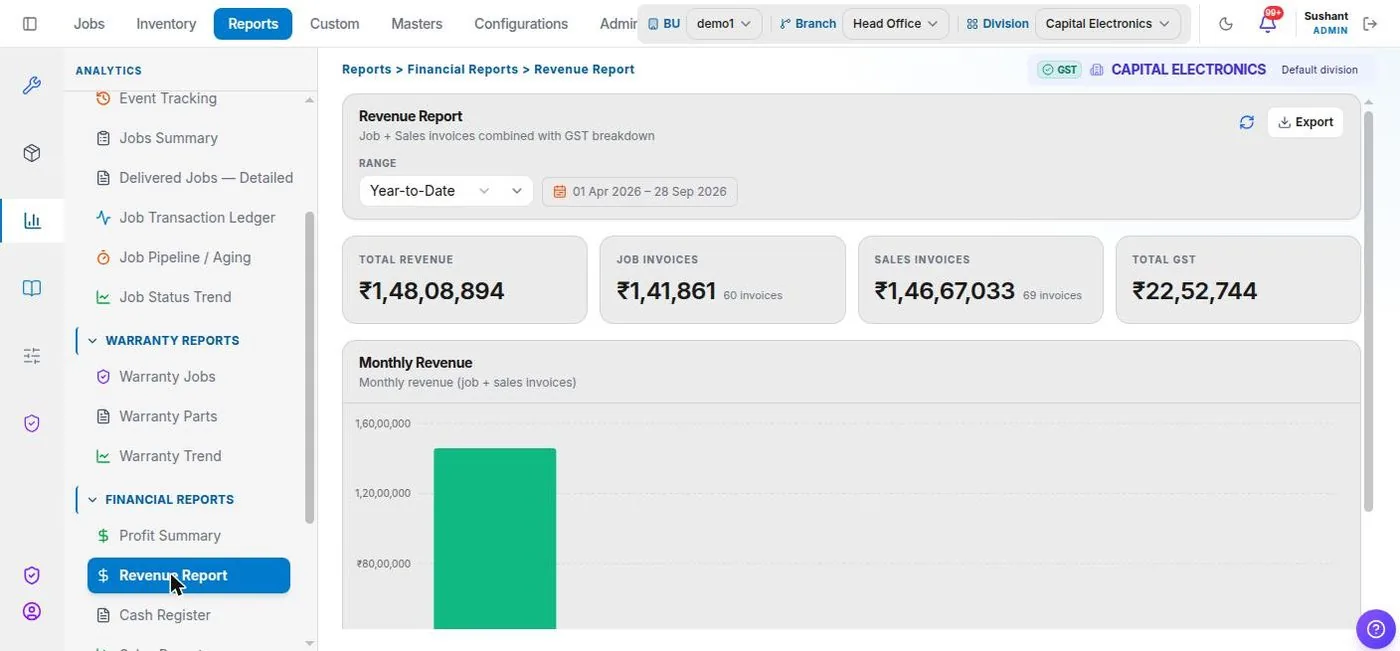This screenshot has width=1400, height=651.
Task: Click the Profit Summary dollar icon
Action: [x=103, y=536]
